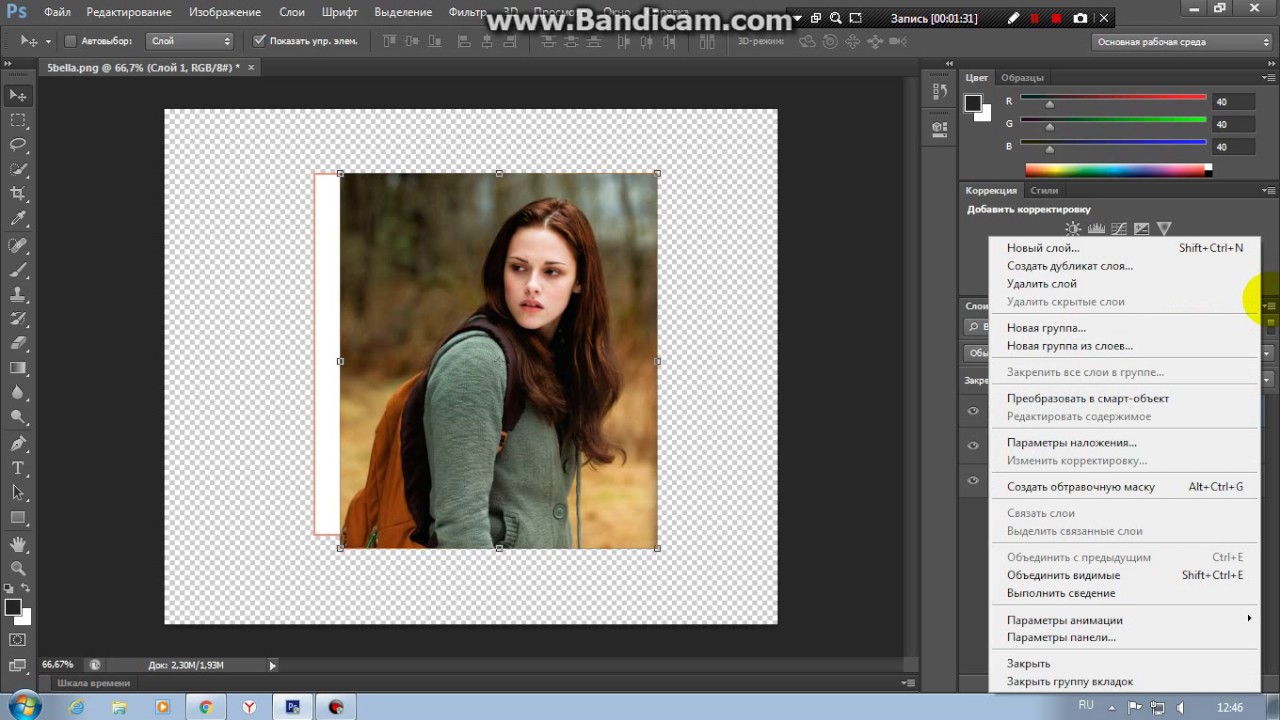The width and height of the screenshot is (1280, 720).
Task: Select the Zoom tool in toolbox
Action: (18, 569)
